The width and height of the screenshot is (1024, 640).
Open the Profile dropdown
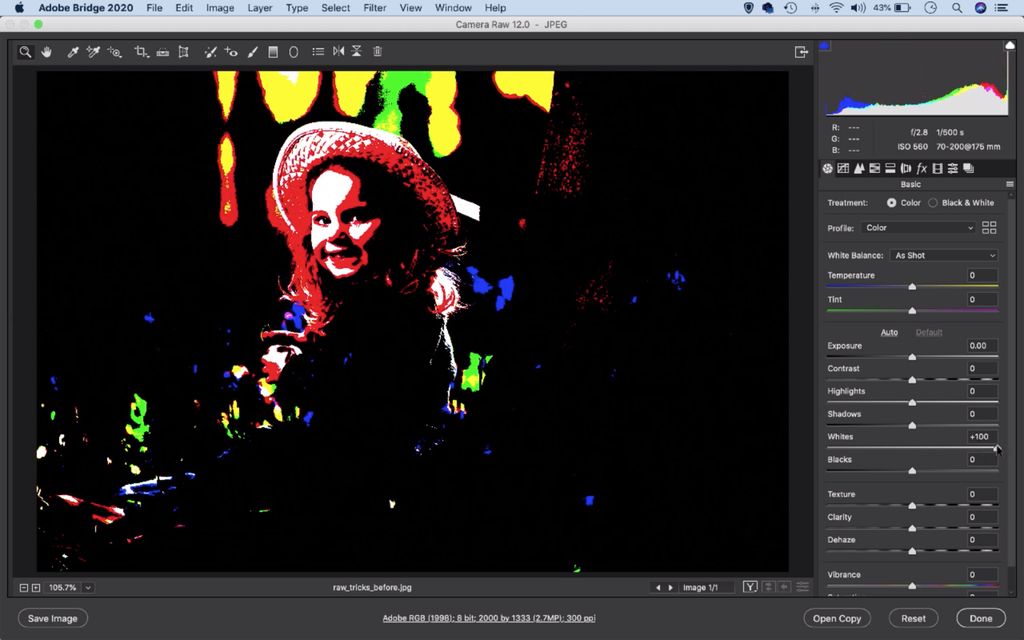pyautogui.click(x=917, y=228)
